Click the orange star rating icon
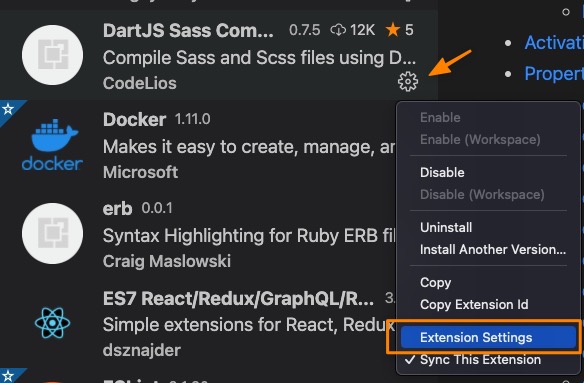This screenshot has width=584, height=383. pyautogui.click(x=393, y=30)
